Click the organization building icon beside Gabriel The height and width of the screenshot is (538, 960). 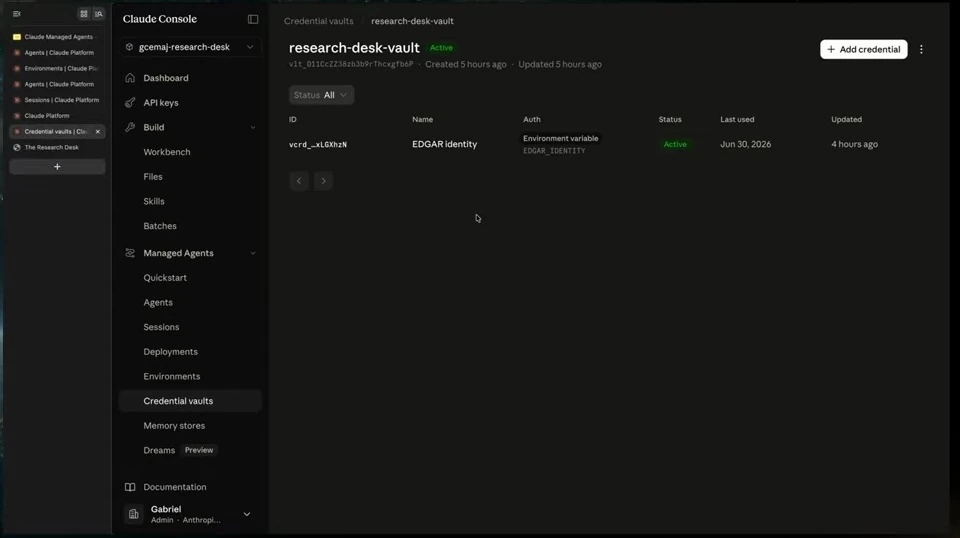[x=133, y=514]
